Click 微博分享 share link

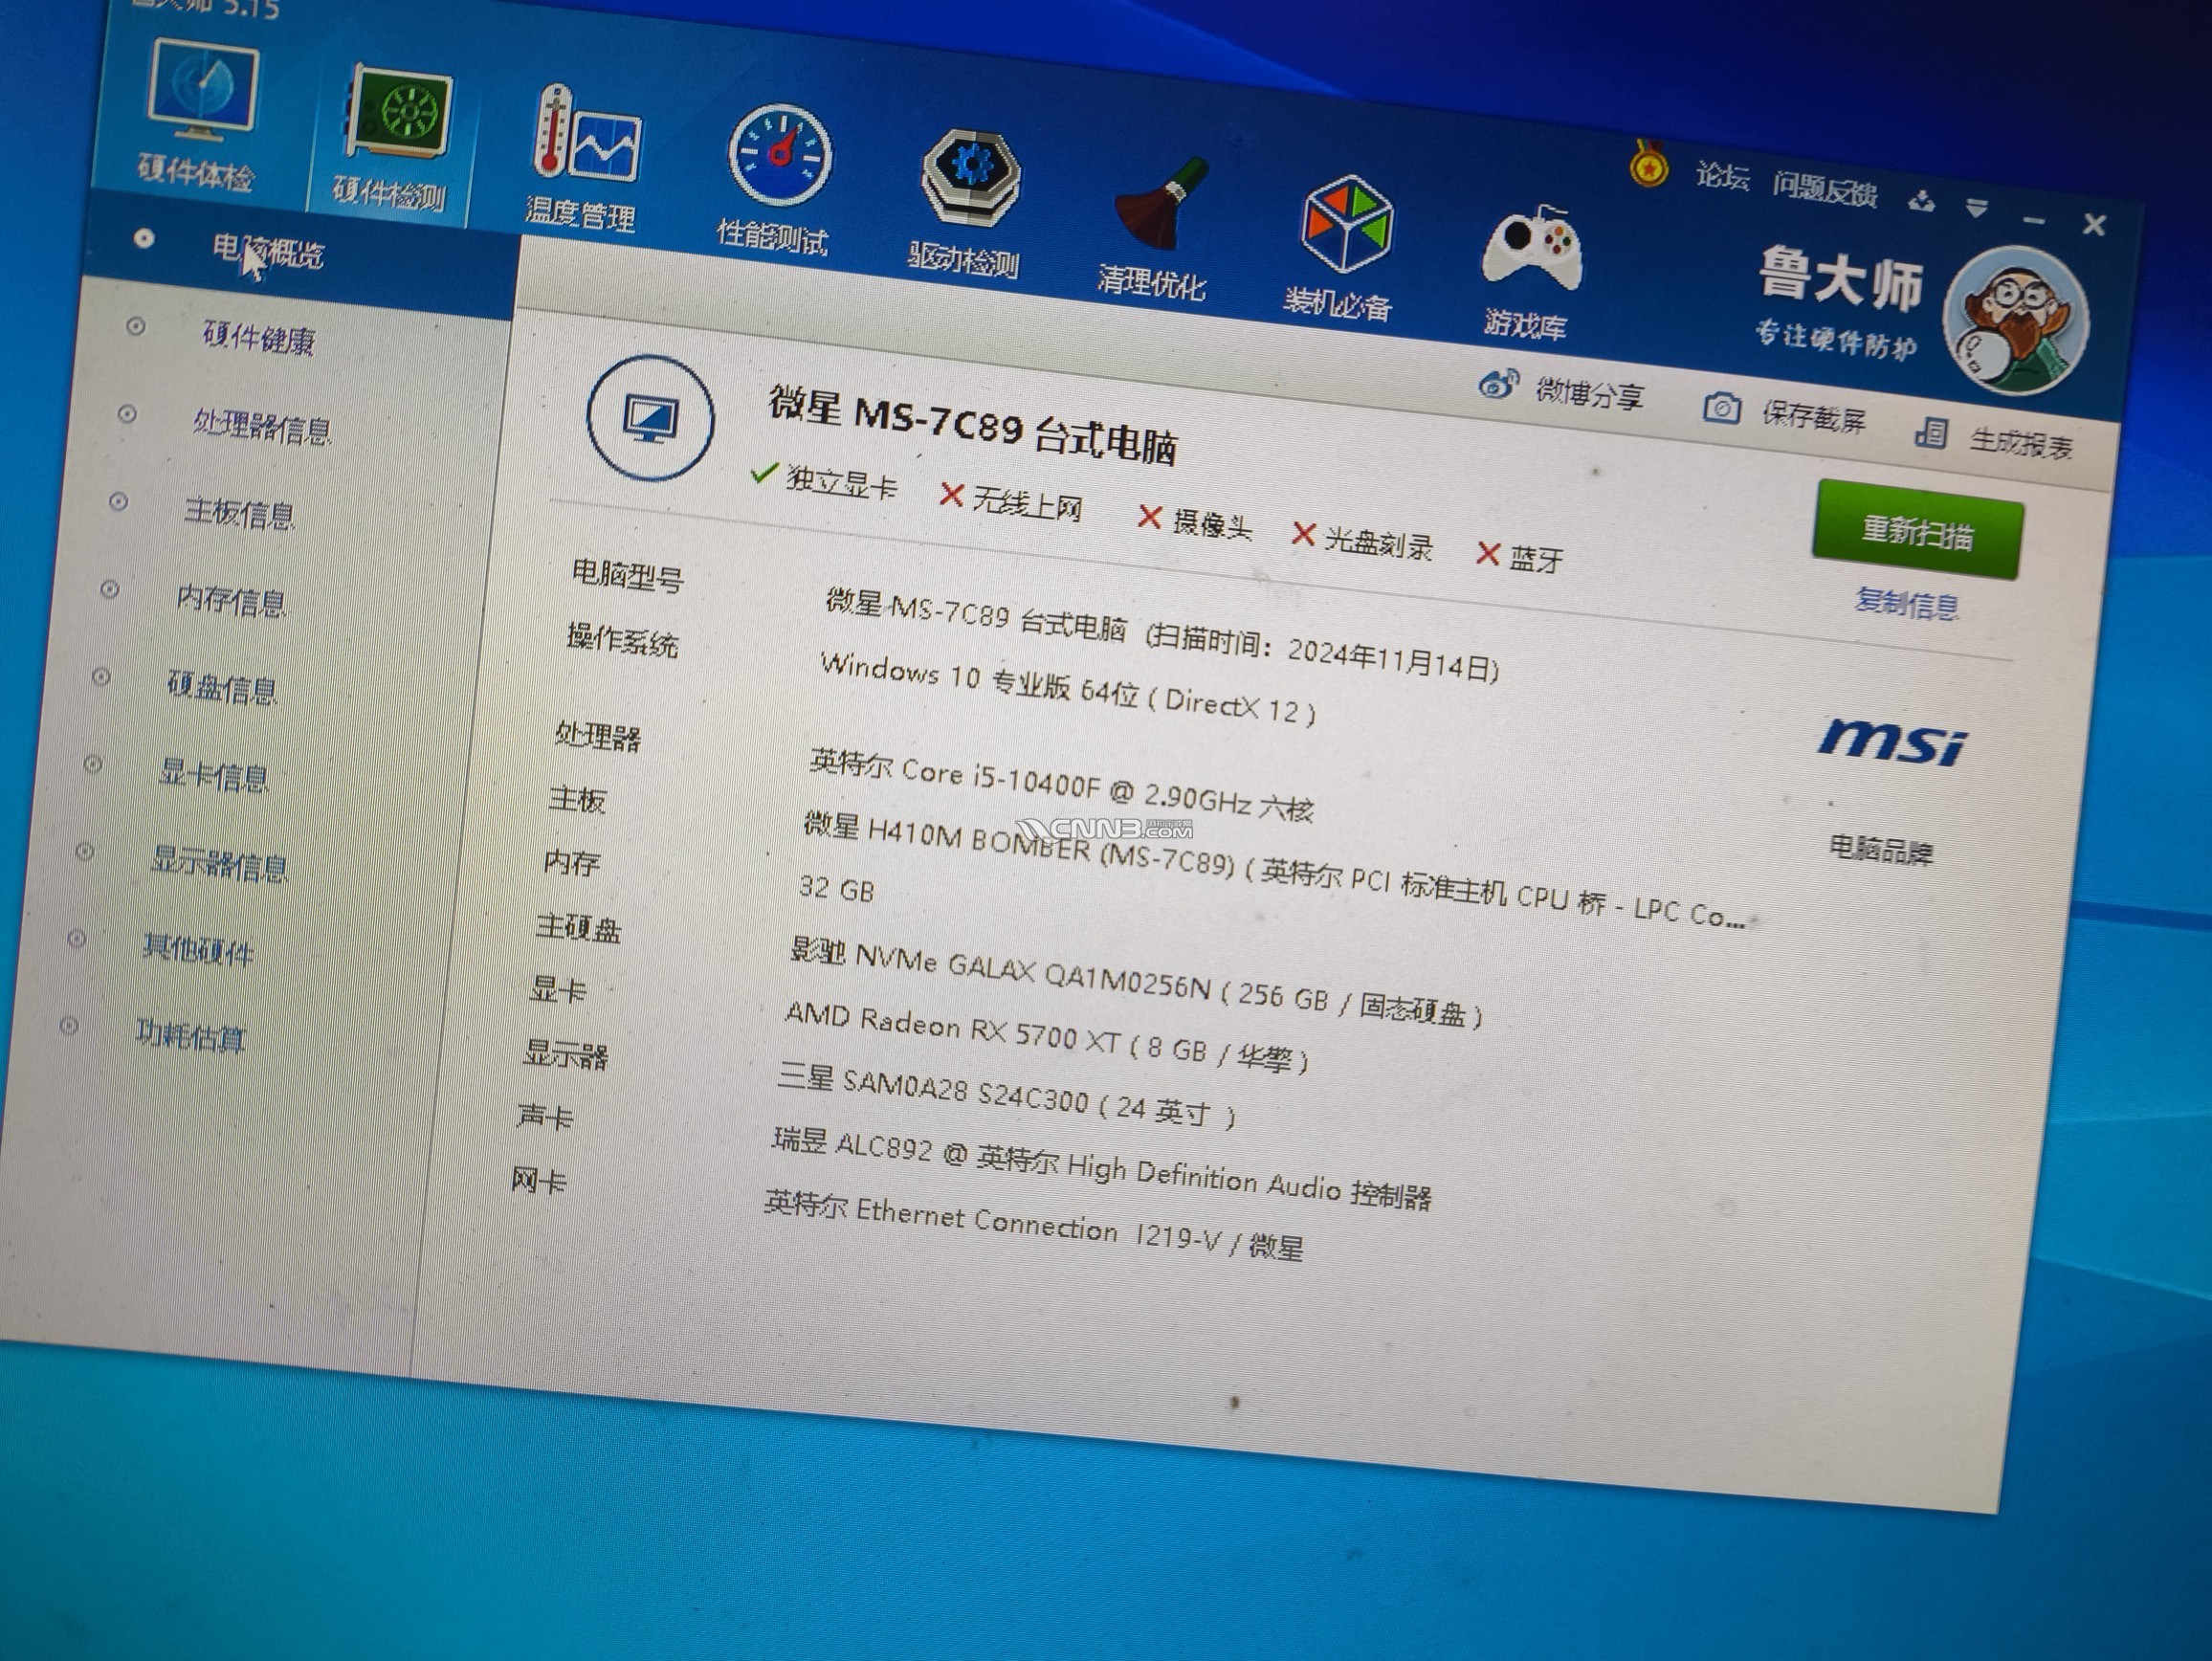tap(1589, 393)
